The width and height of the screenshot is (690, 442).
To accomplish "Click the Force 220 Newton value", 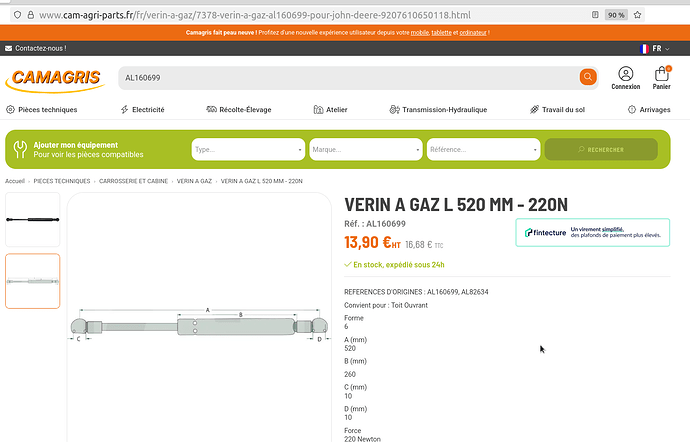I will tap(362, 439).
